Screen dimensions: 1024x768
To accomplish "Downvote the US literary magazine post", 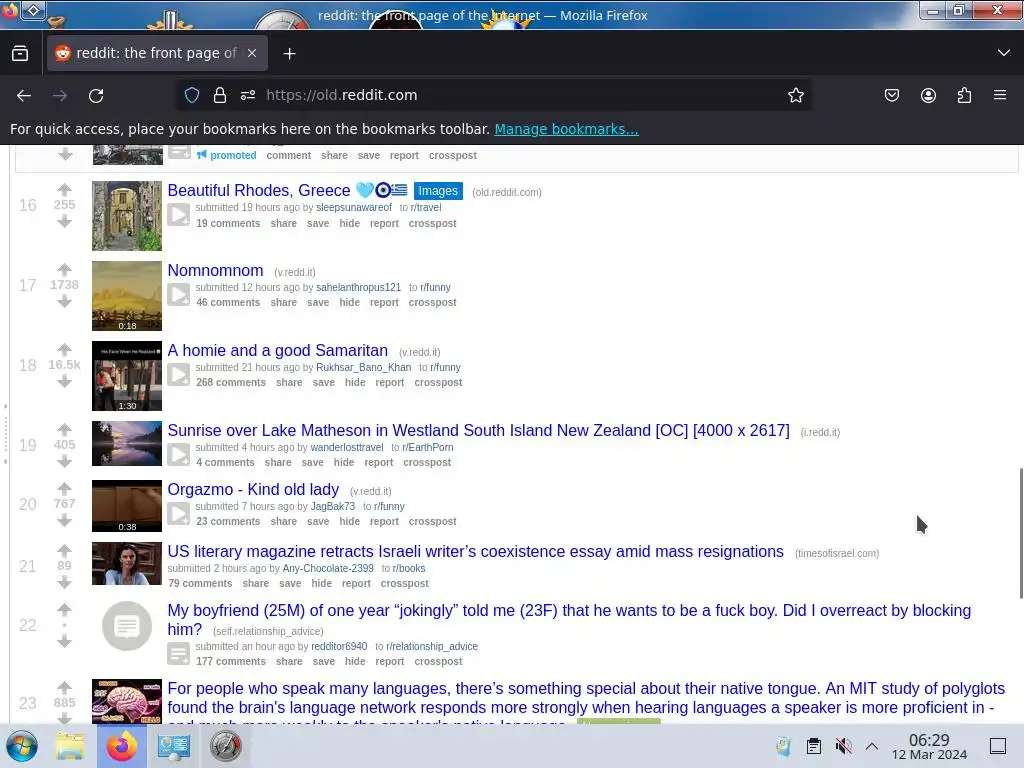I will (64, 582).
